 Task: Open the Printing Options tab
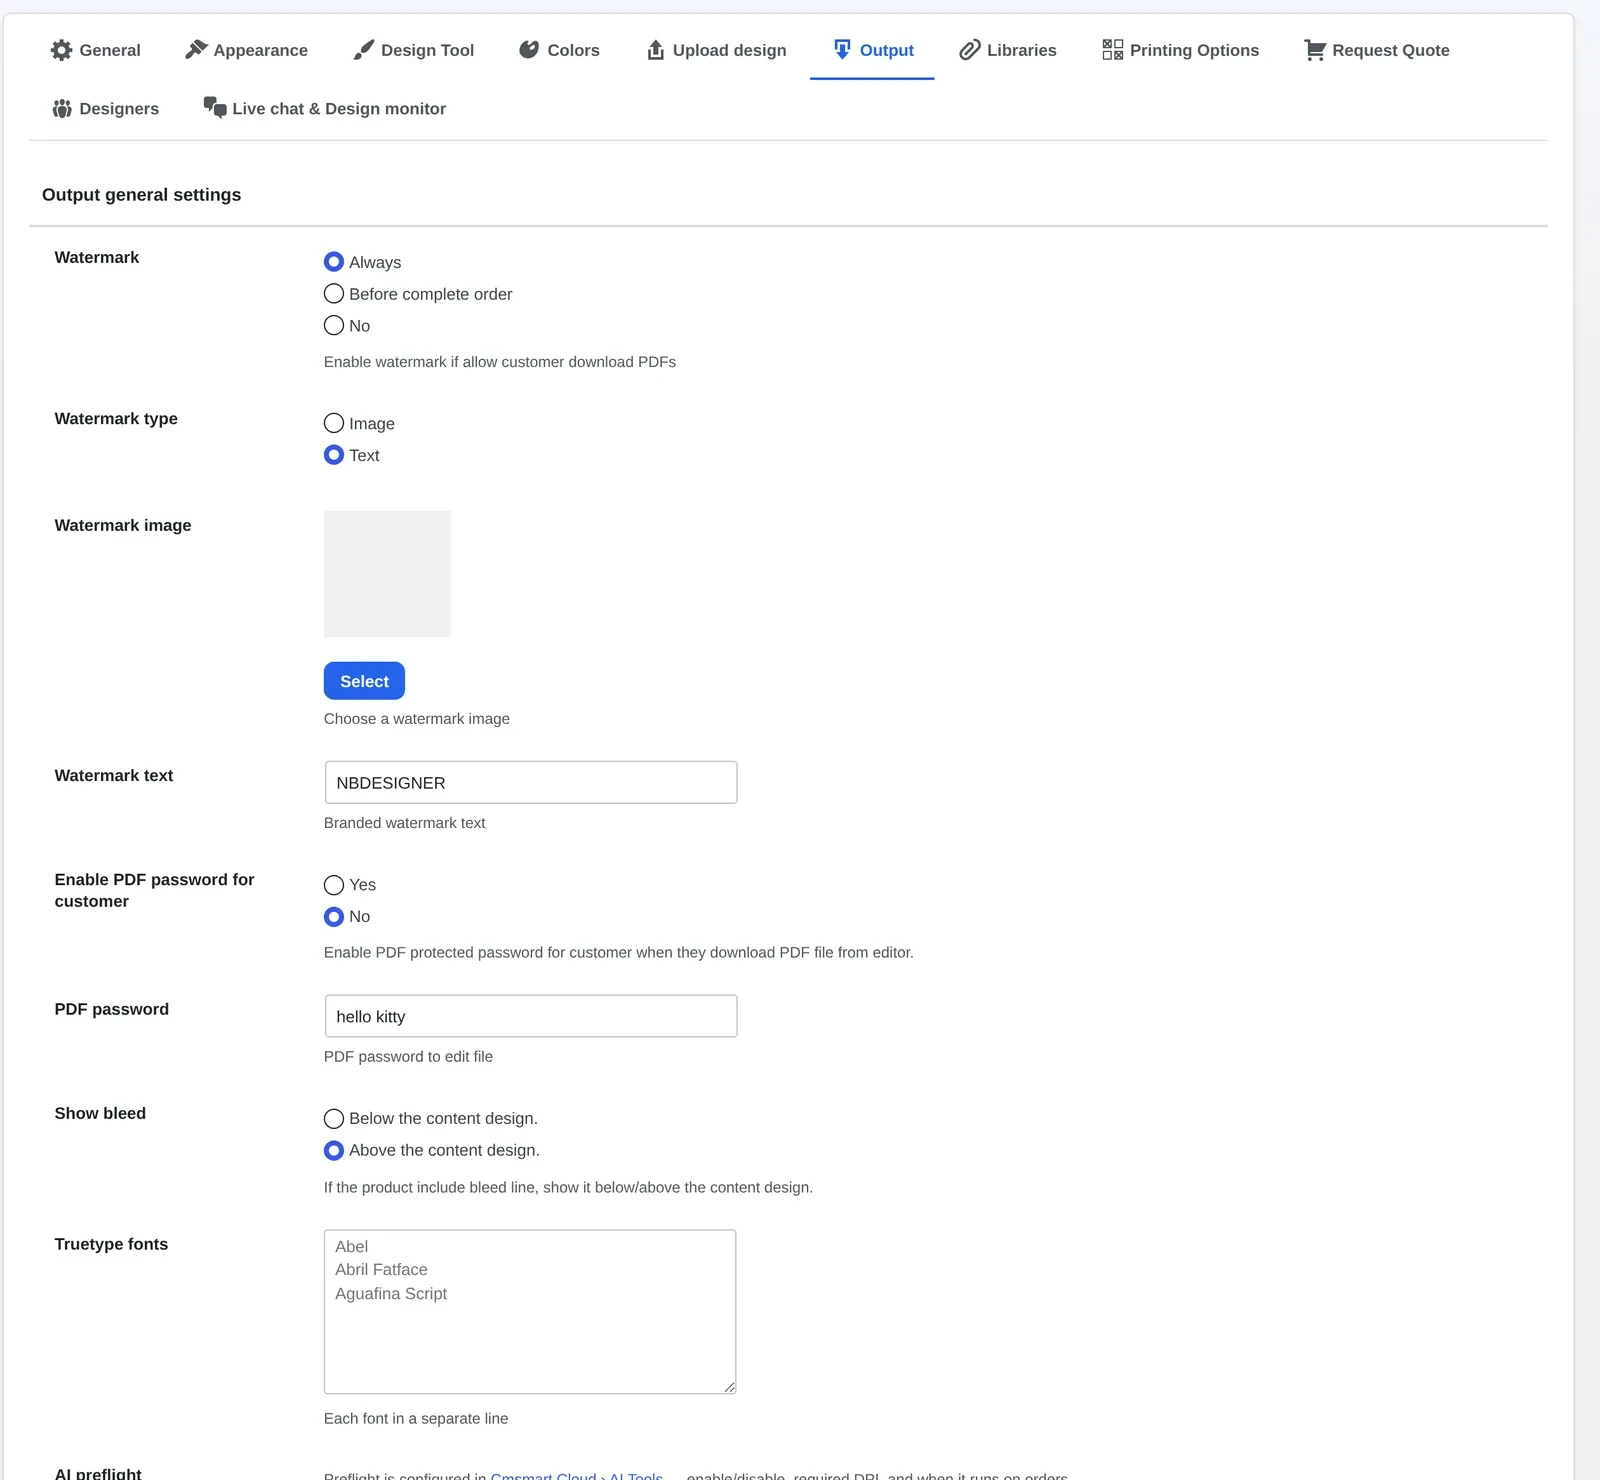pyautogui.click(x=1180, y=50)
